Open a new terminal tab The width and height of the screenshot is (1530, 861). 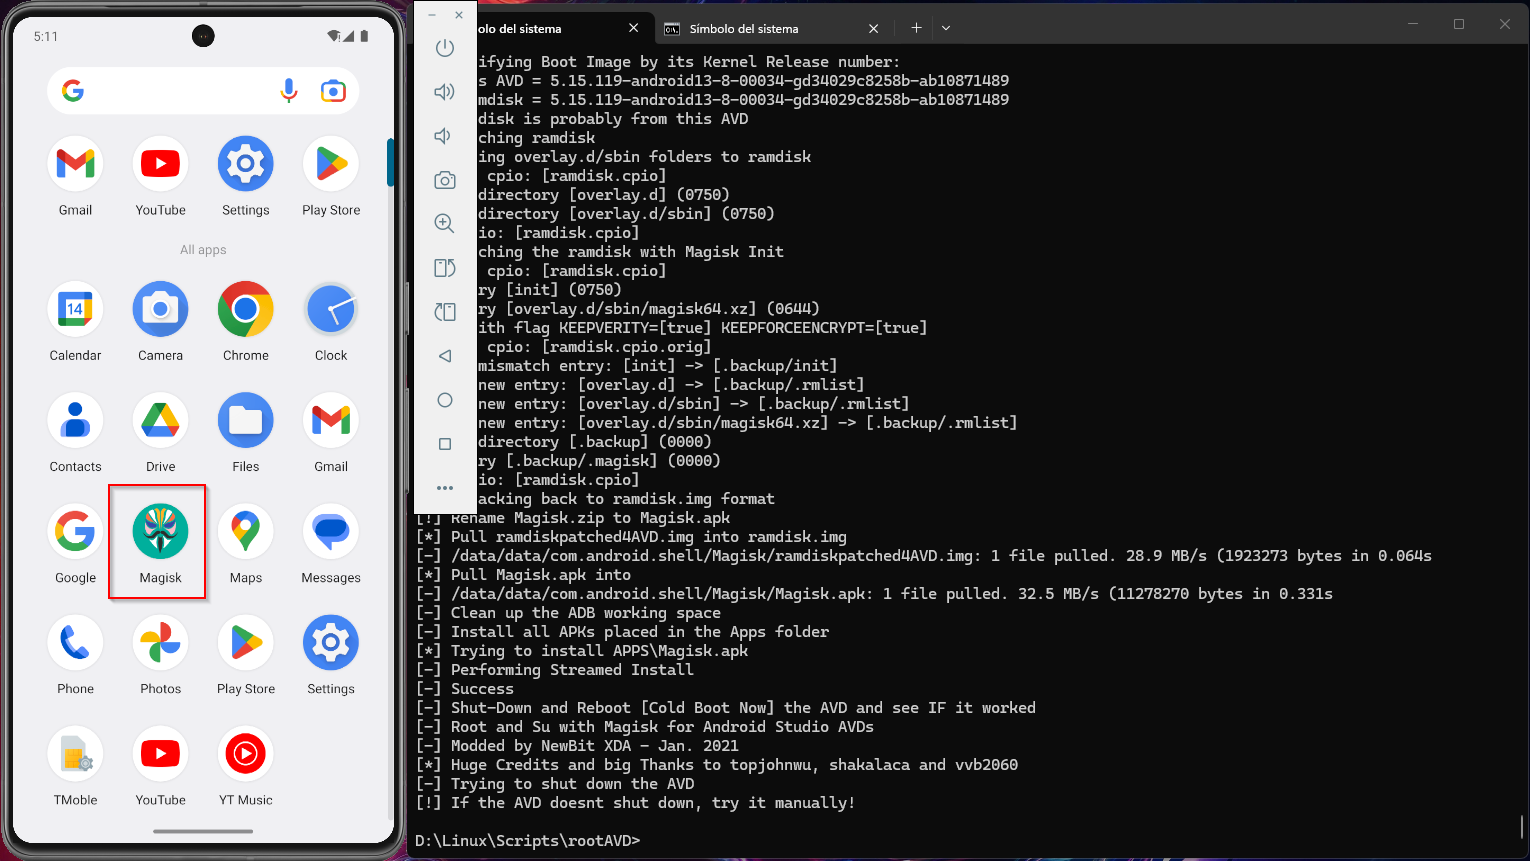point(916,28)
